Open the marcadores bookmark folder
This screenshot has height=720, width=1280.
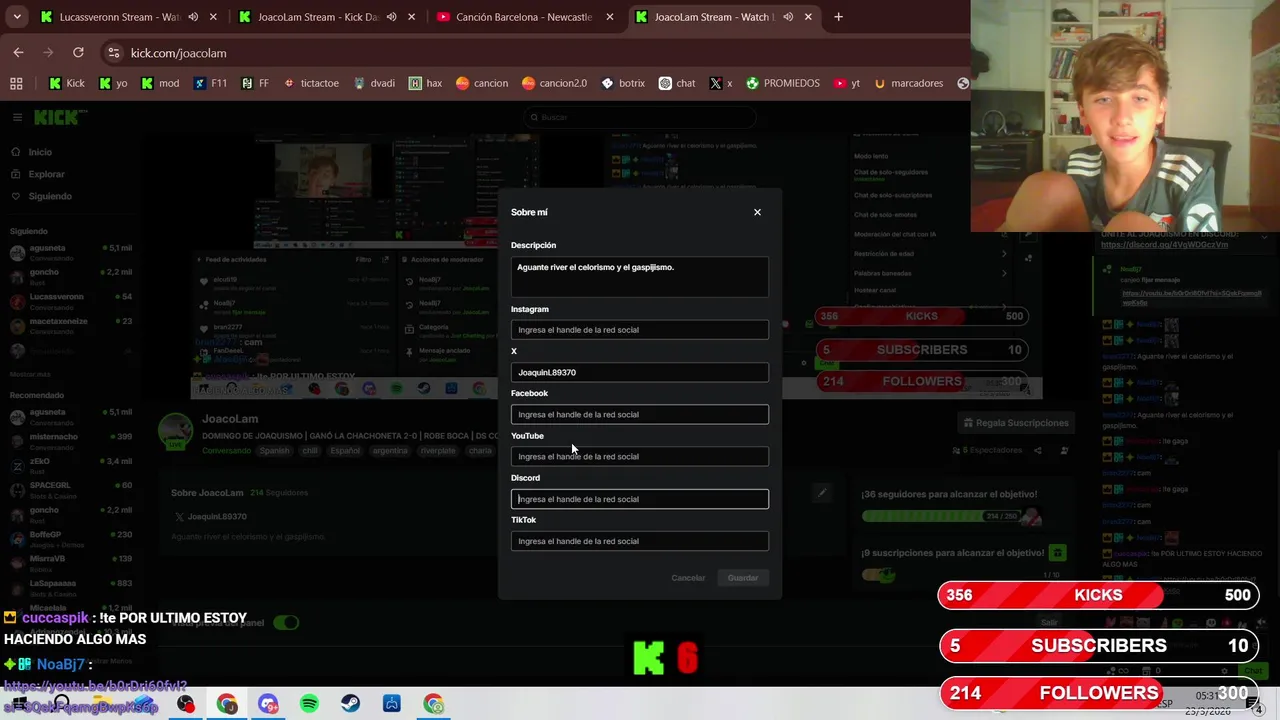[x=909, y=84]
